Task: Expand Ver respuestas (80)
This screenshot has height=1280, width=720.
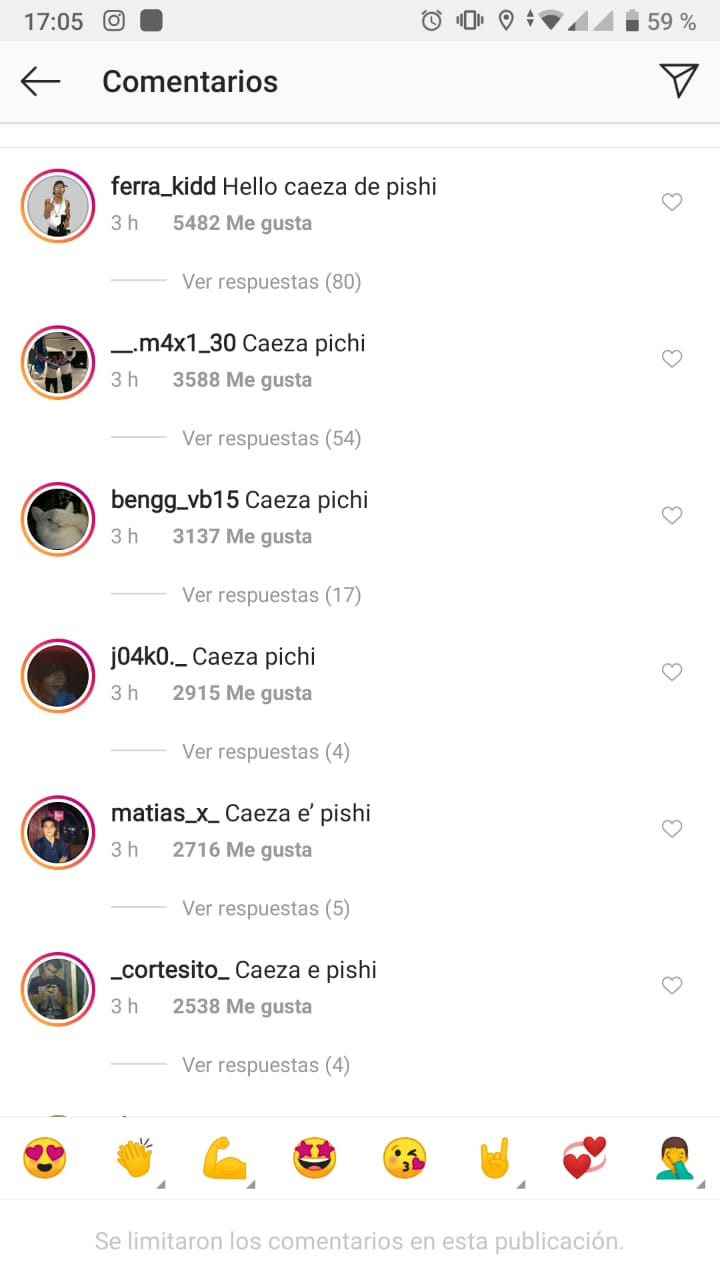Action: pos(271,282)
